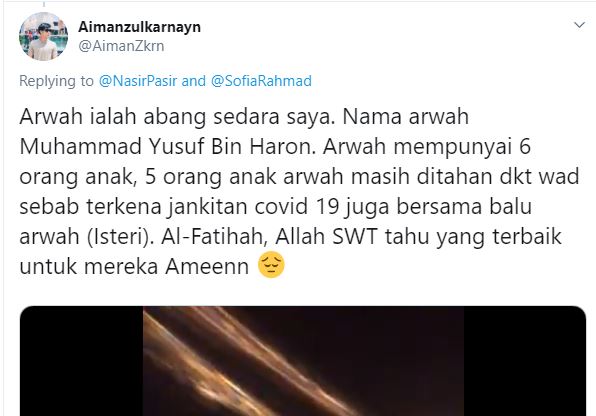Image resolution: width=596 pixels, height=416 pixels.
Task: Open the @AimanZkrn handle link
Action: tap(121, 46)
